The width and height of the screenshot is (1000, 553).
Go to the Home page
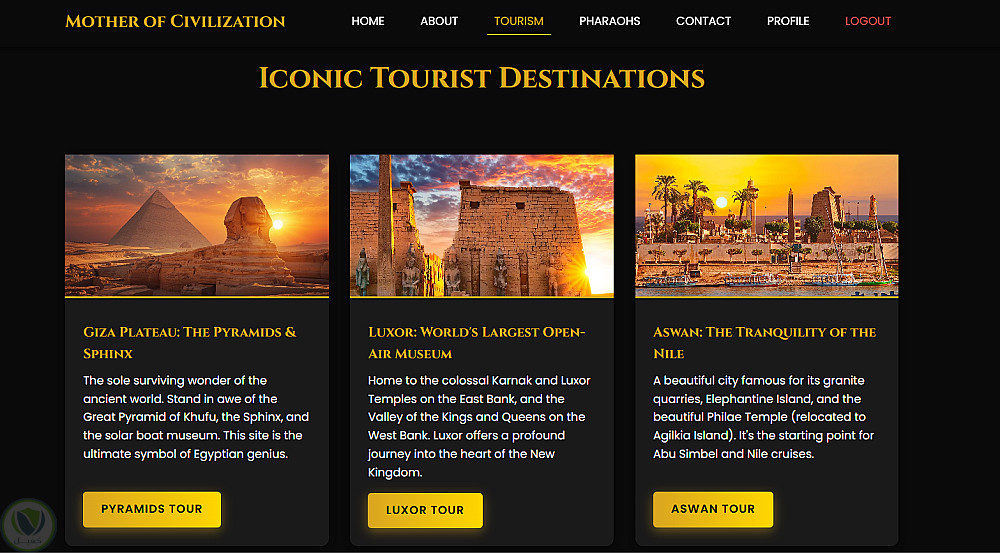(368, 21)
